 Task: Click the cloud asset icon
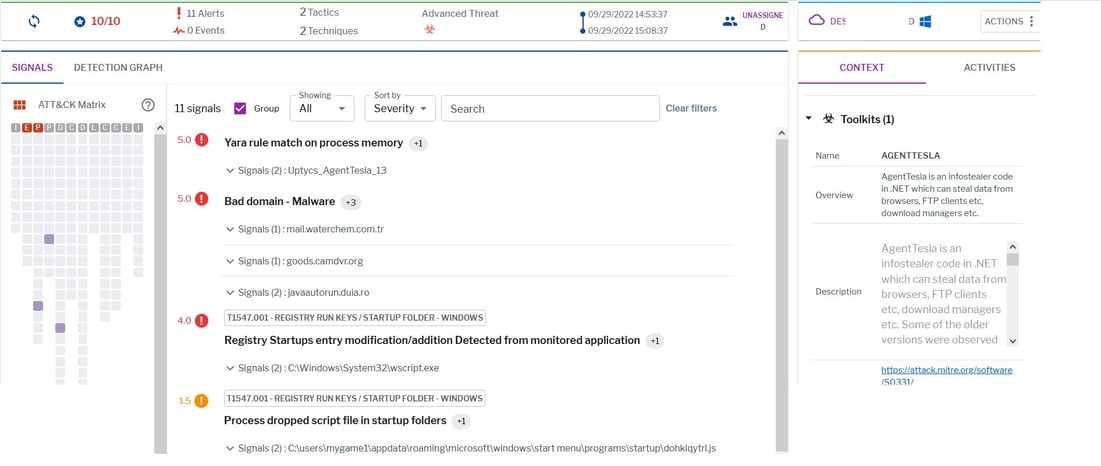816,20
